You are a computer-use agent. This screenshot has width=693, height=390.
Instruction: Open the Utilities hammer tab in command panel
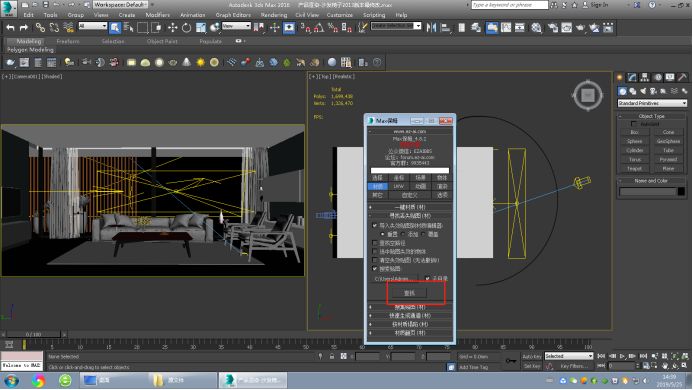682,77
